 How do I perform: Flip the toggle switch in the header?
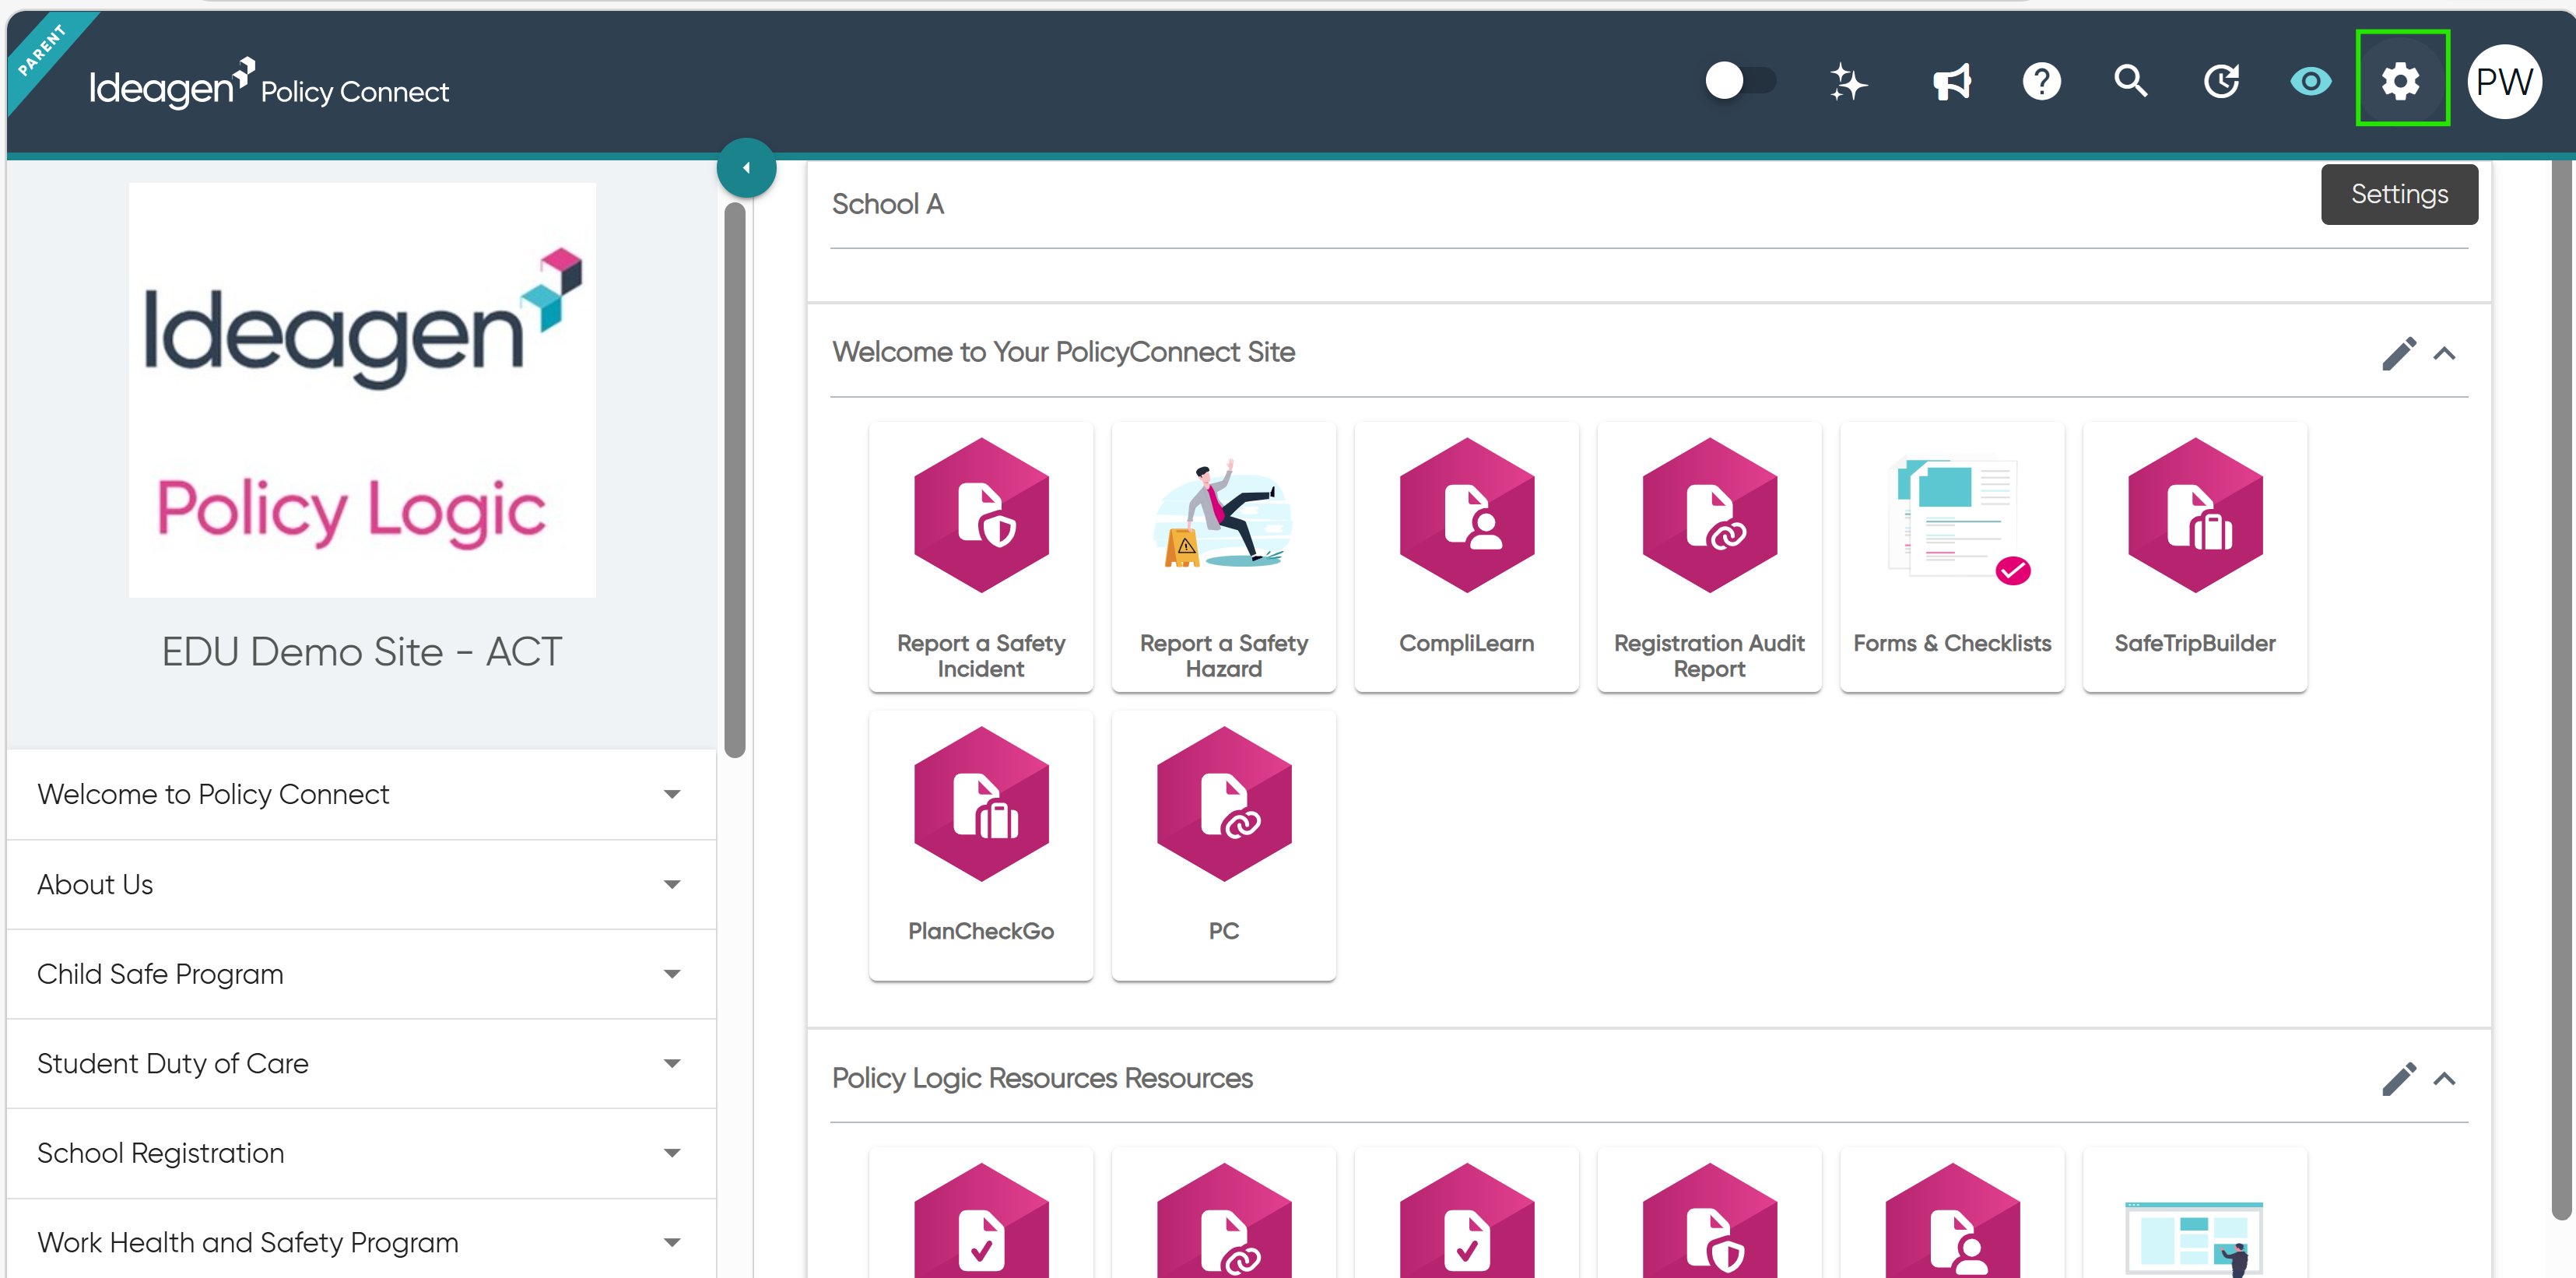point(1740,80)
